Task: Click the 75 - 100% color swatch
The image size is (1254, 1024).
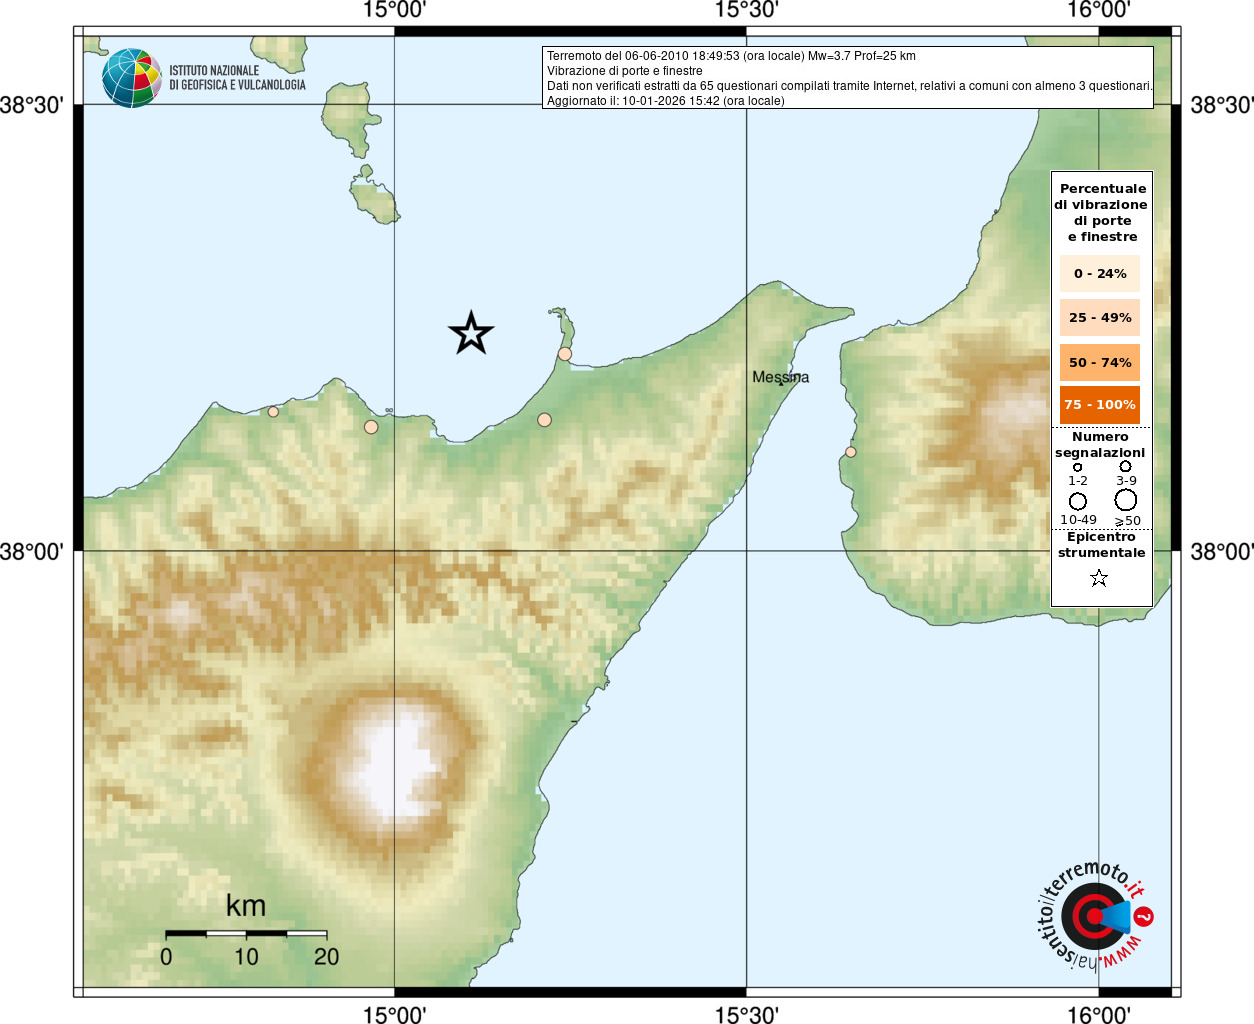Action: (x=1100, y=405)
